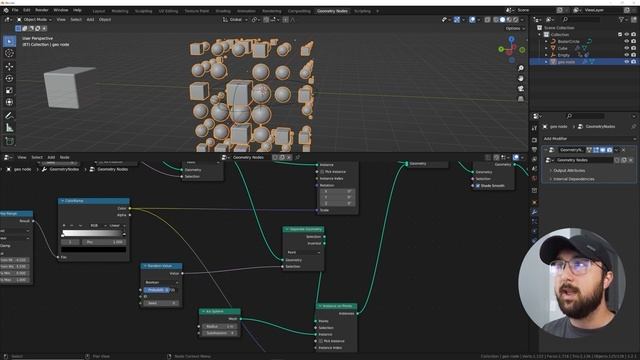Screen dimensions: 640x360
Task: Toggle Pick Instance checkbox in Instance on Points node
Action: [321, 341]
